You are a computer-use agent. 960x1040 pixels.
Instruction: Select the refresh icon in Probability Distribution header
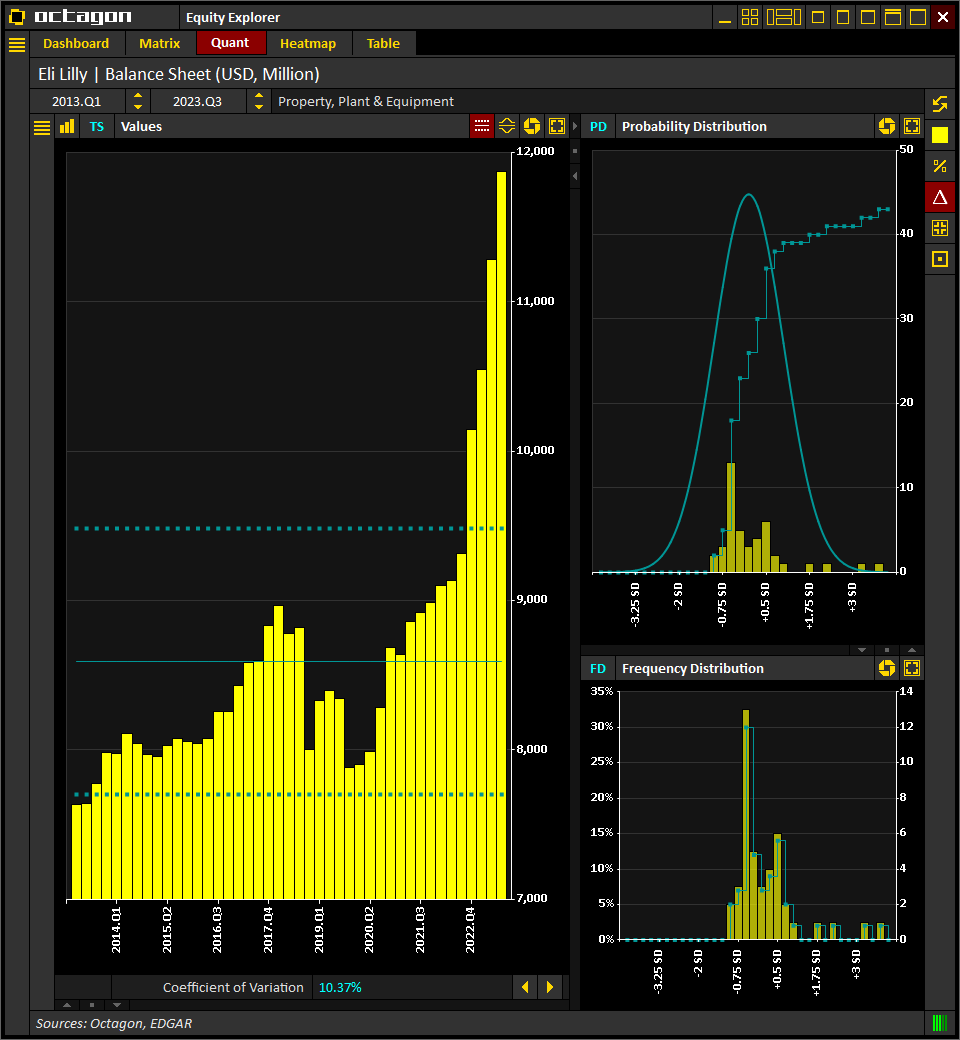pyautogui.click(x=887, y=126)
